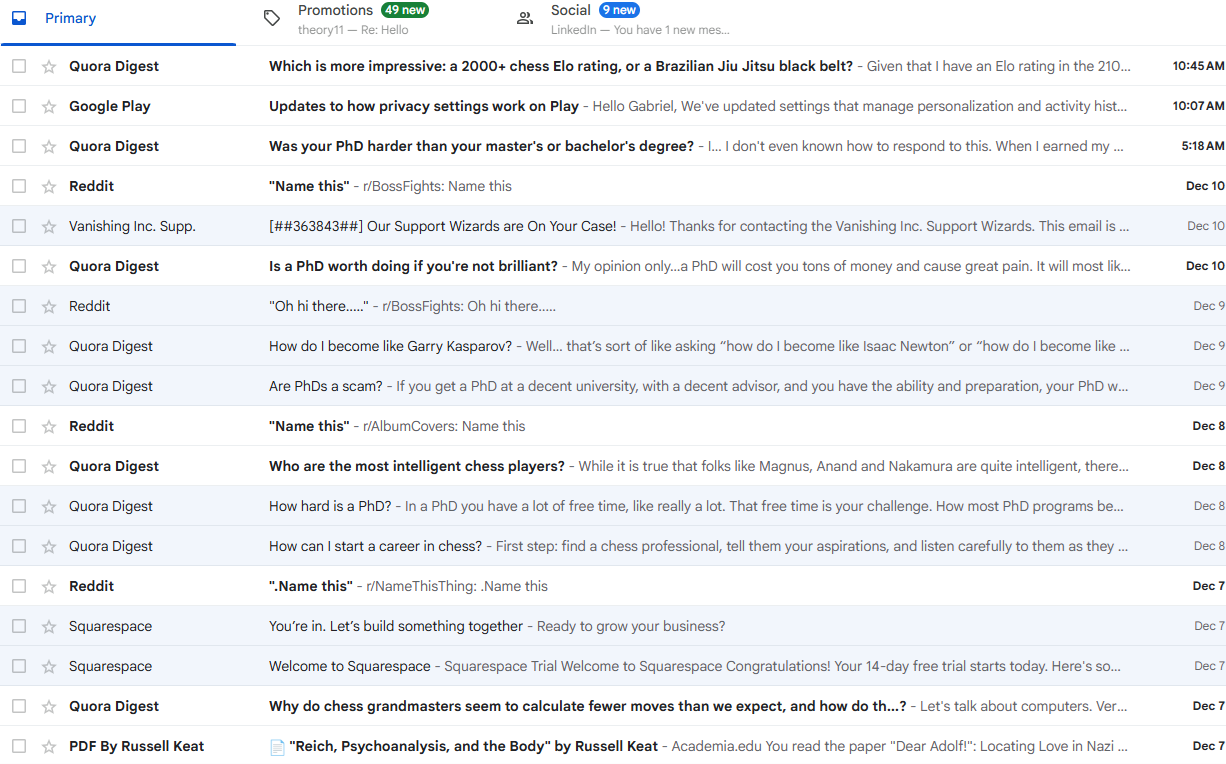Tick checkbox for 'Are PhDs a scam?' email
The height and width of the screenshot is (764, 1226).
click(x=19, y=386)
